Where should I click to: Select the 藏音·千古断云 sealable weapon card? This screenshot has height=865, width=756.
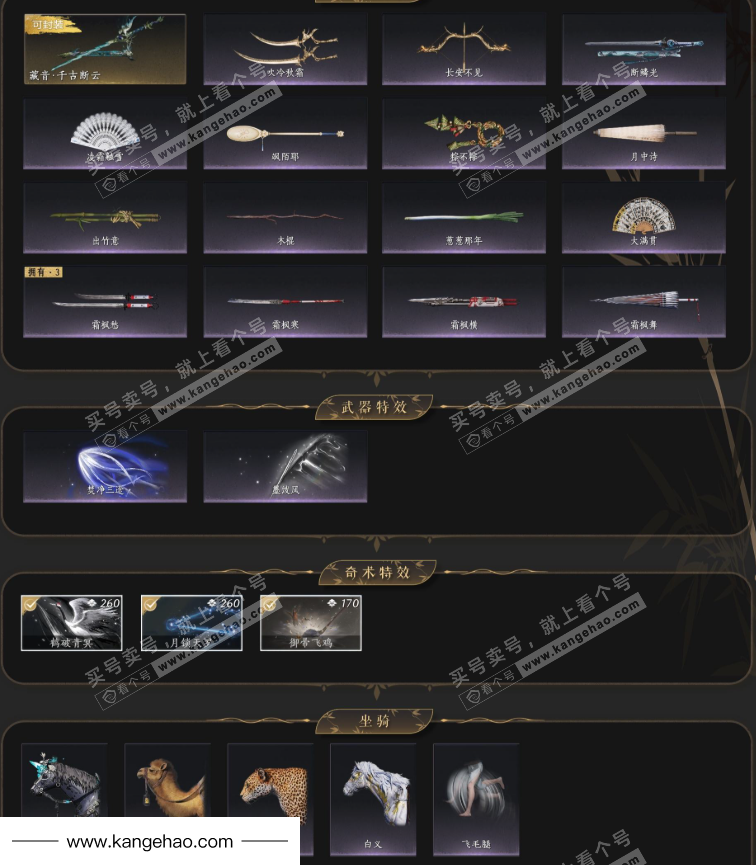105,50
